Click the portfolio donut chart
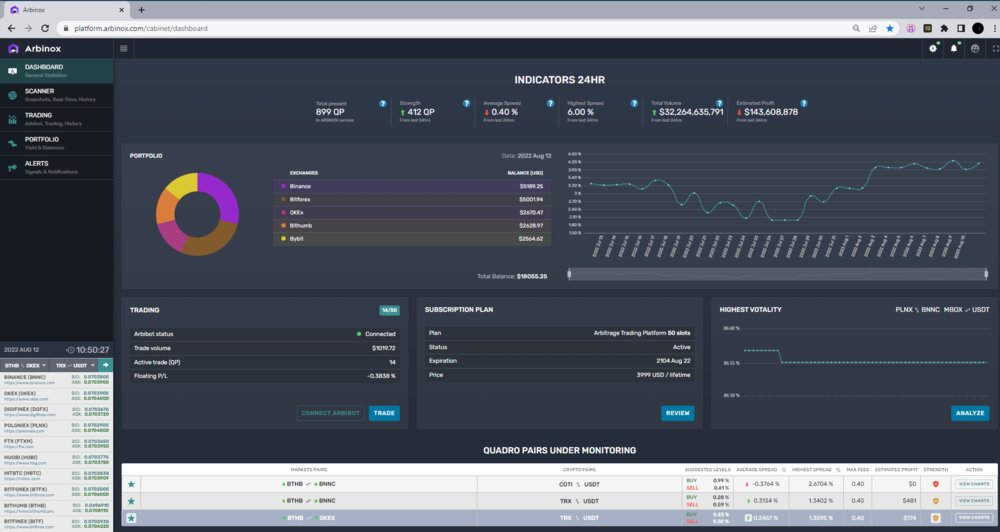Viewport: 1000px width, 532px height. 198,214
